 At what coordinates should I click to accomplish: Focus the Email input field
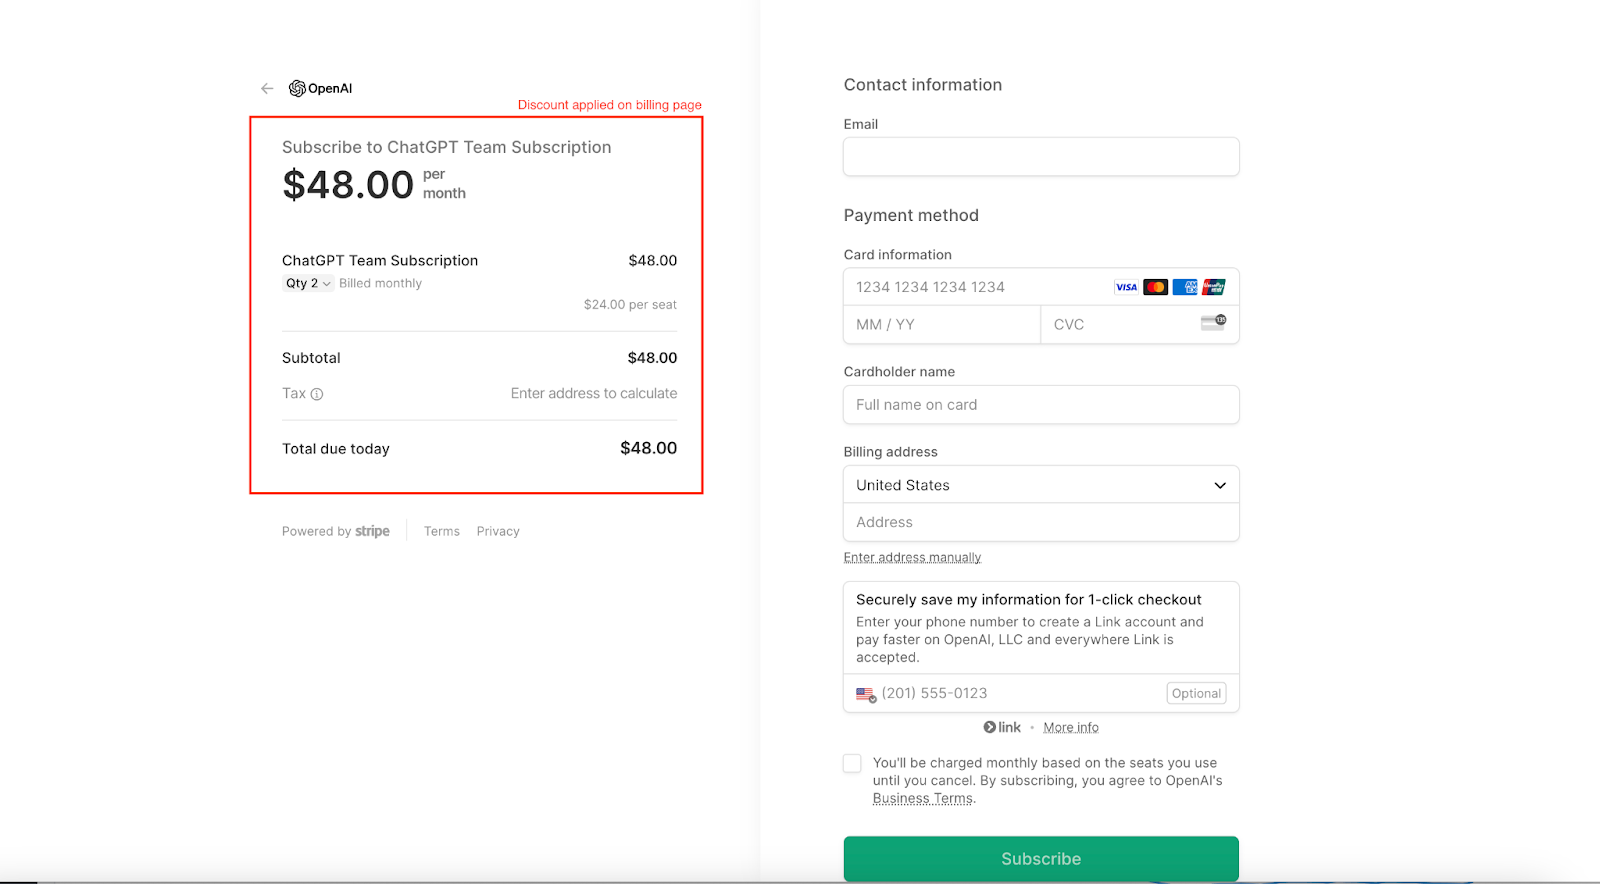coord(1040,157)
